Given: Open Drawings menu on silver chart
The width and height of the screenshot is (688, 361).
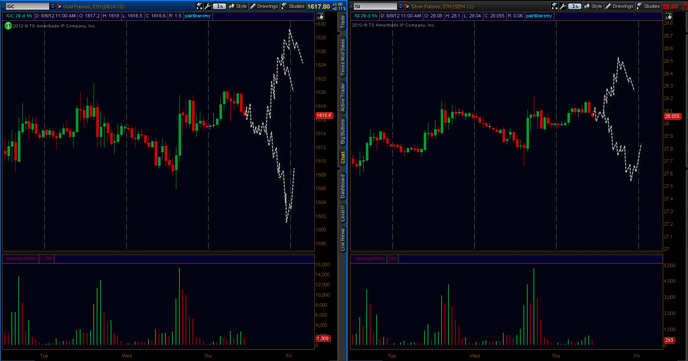Looking at the screenshot, I should (620, 6).
